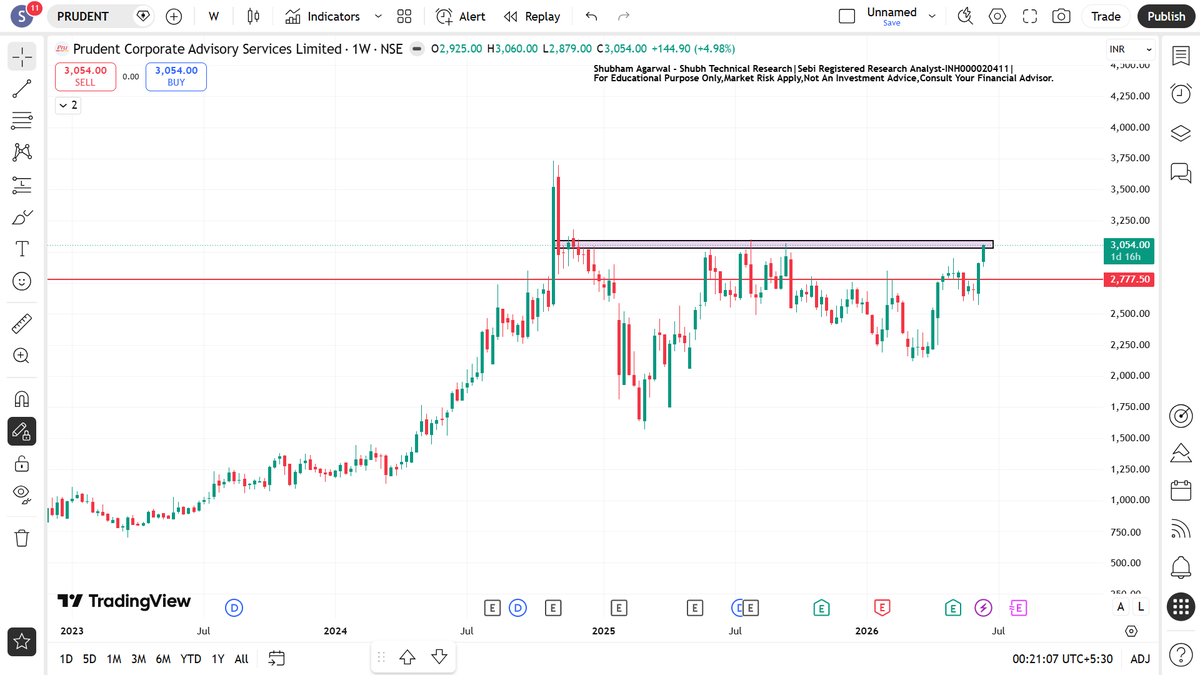Viewport: 1200px width, 675px height.
Task: Select the ruler measure tool
Action: point(22,324)
